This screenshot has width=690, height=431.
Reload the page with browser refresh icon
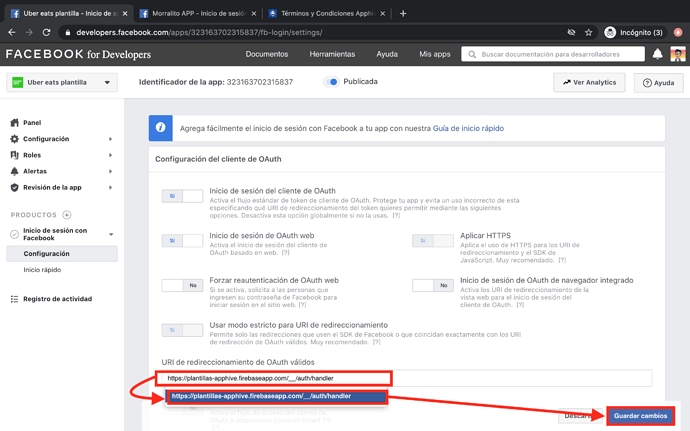tap(50, 32)
